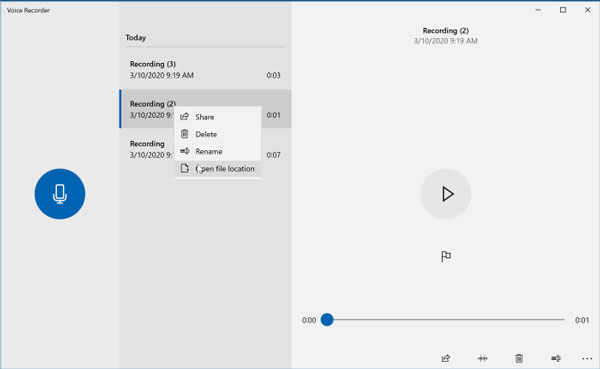Open the See more ellipsis menu
600x369 pixels.
point(587,359)
